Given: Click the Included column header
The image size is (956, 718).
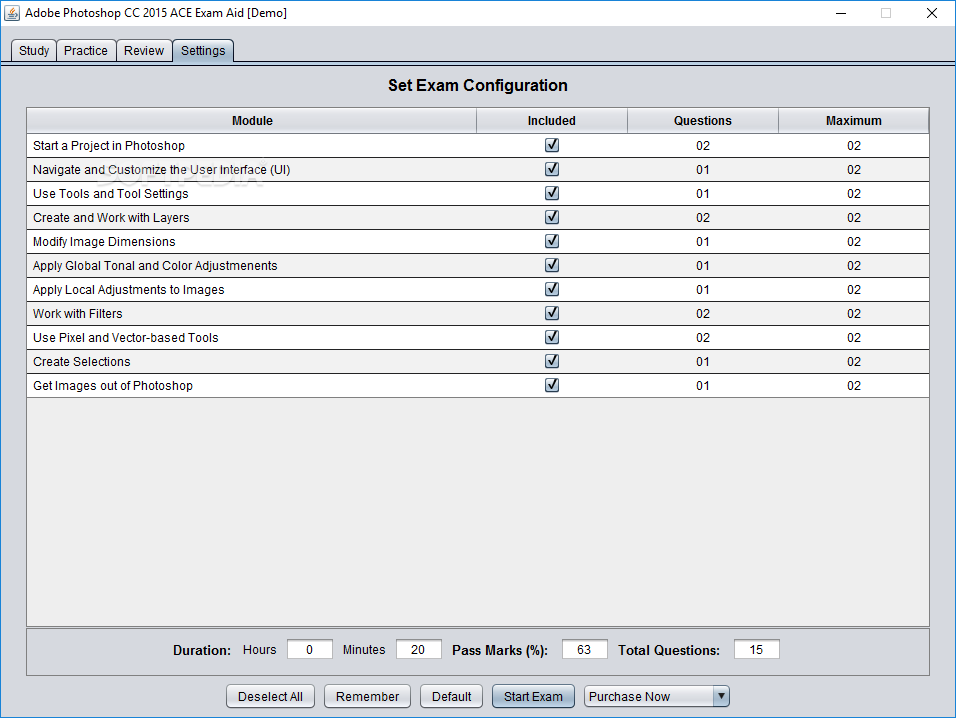Looking at the screenshot, I should [552, 121].
